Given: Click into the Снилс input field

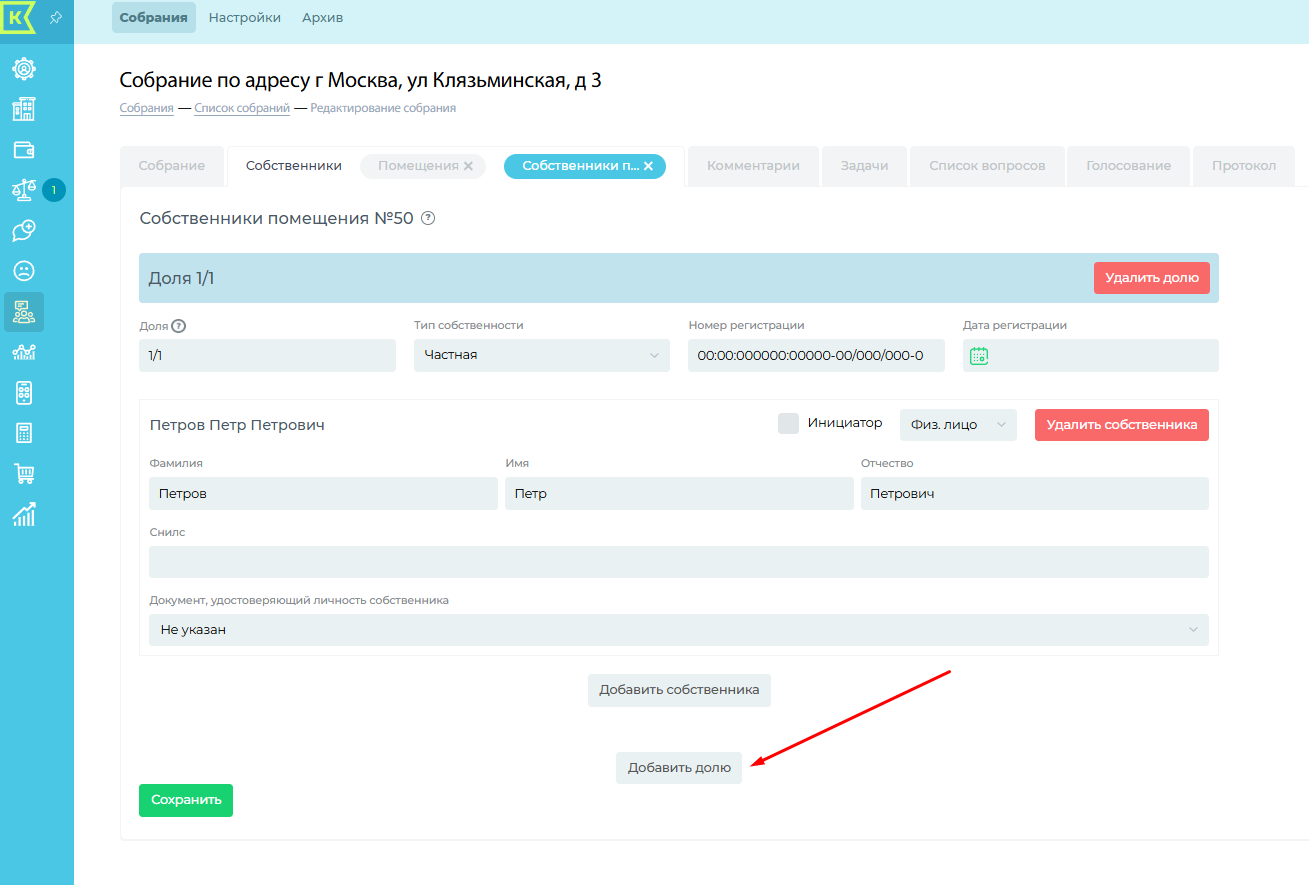Looking at the screenshot, I should (678, 562).
